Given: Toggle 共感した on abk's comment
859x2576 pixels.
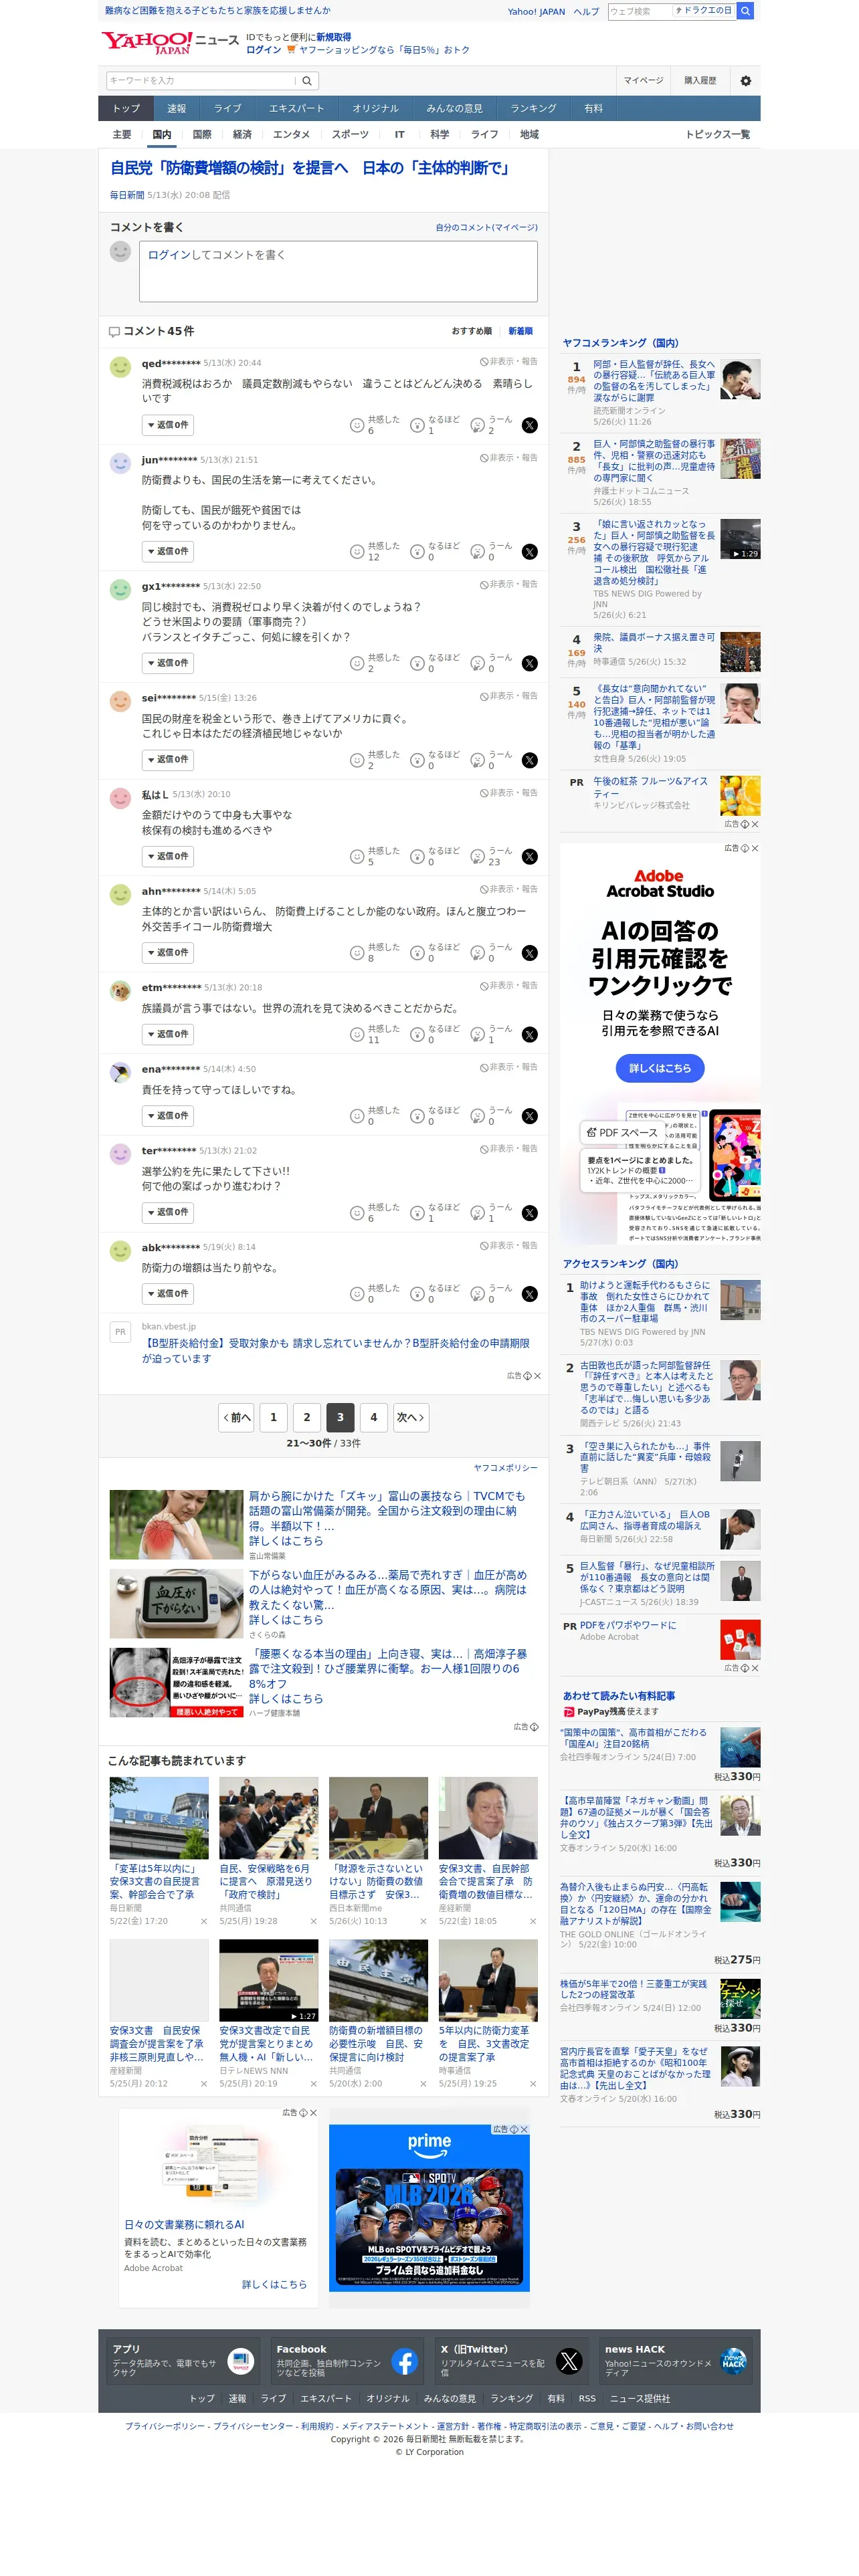Looking at the screenshot, I should (x=375, y=1294).
